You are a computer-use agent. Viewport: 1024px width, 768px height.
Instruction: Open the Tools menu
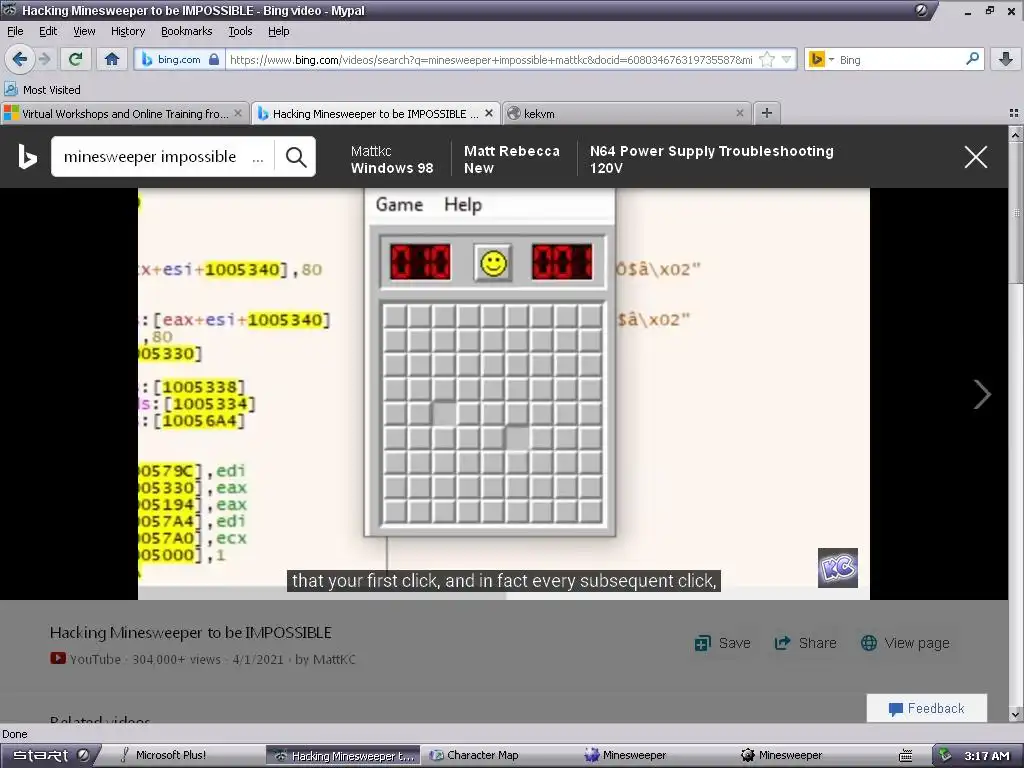[240, 31]
